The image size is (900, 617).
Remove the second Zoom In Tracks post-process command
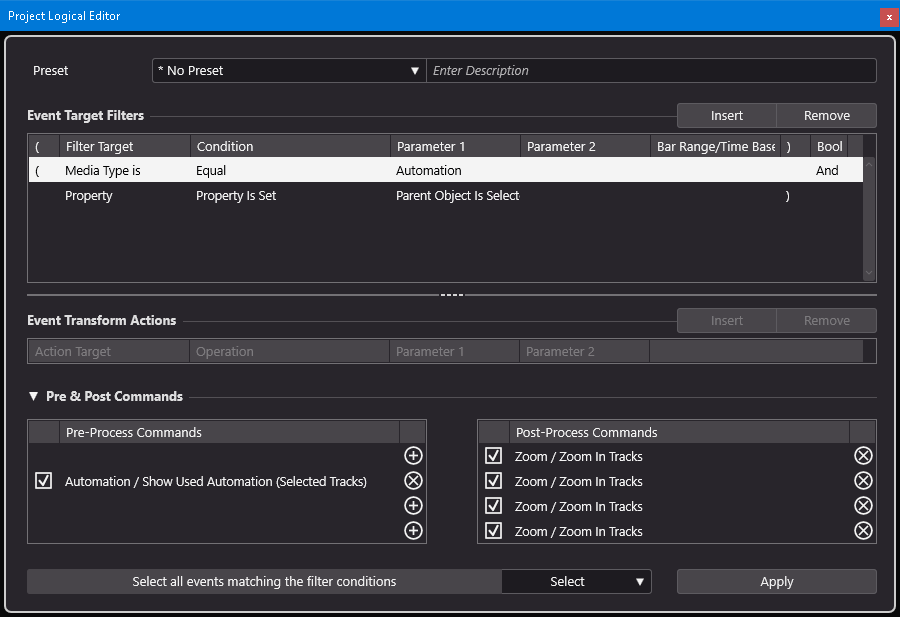pyautogui.click(x=863, y=481)
